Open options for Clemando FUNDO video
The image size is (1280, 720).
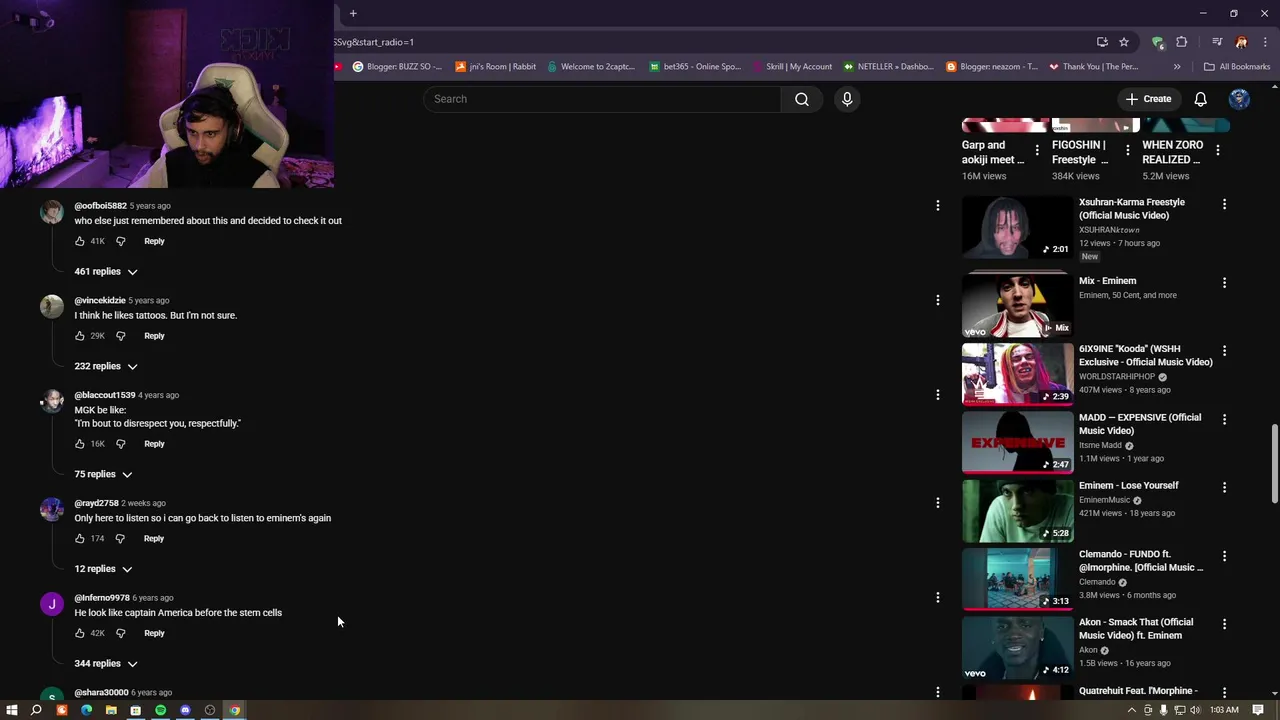1224,556
